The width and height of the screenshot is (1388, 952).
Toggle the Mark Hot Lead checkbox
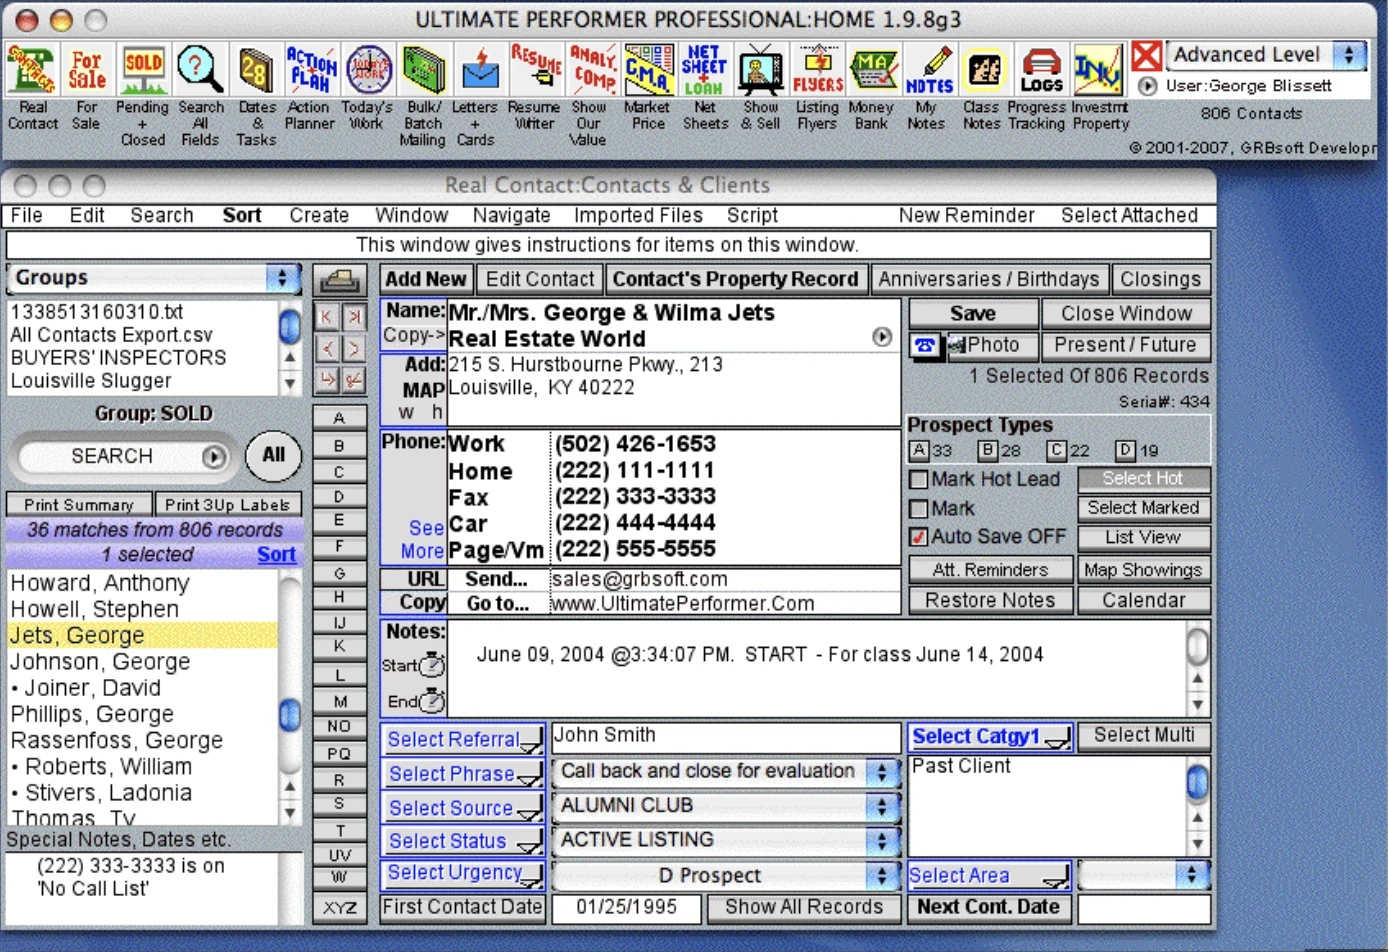(918, 480)
